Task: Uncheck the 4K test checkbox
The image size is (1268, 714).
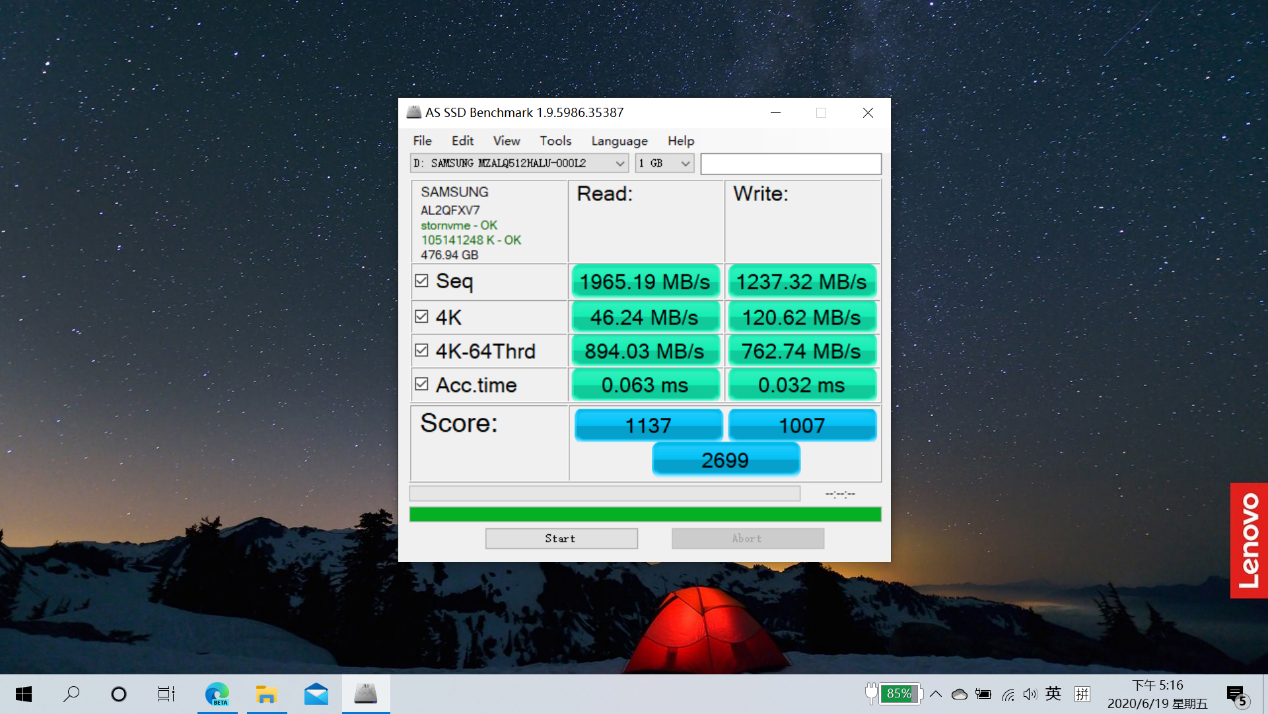Action: click(422, 317)
